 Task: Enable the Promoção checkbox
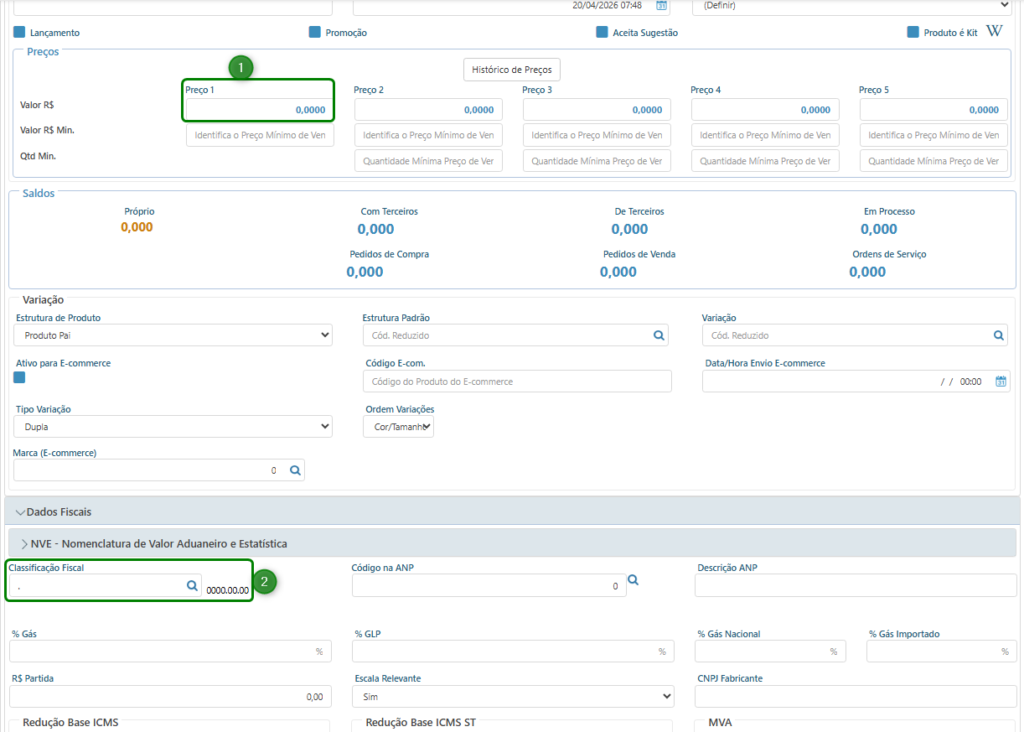click(315, 32)
